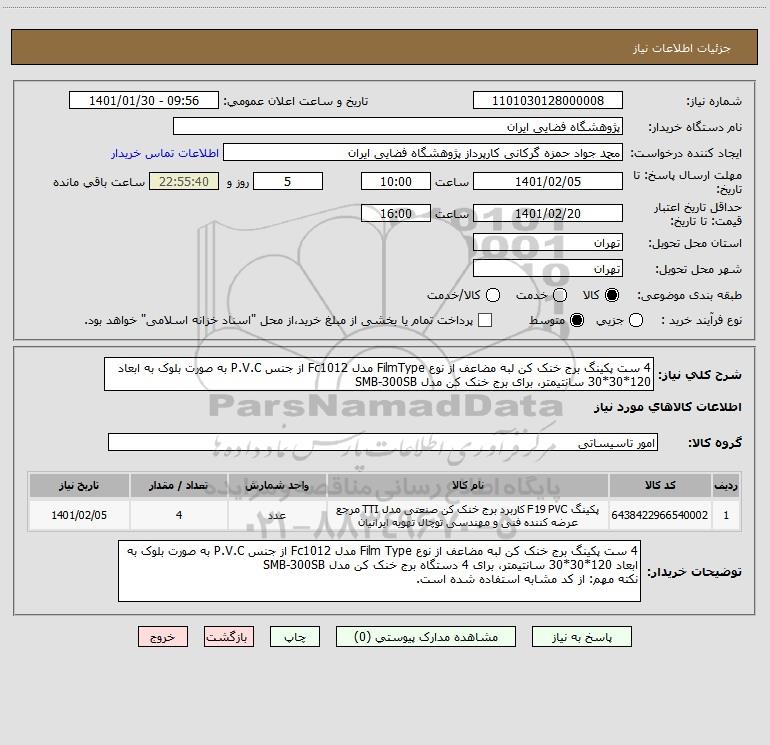770x745 pixels.
Task: Click the واحد شمارش column header
Action: click(277, 485)
